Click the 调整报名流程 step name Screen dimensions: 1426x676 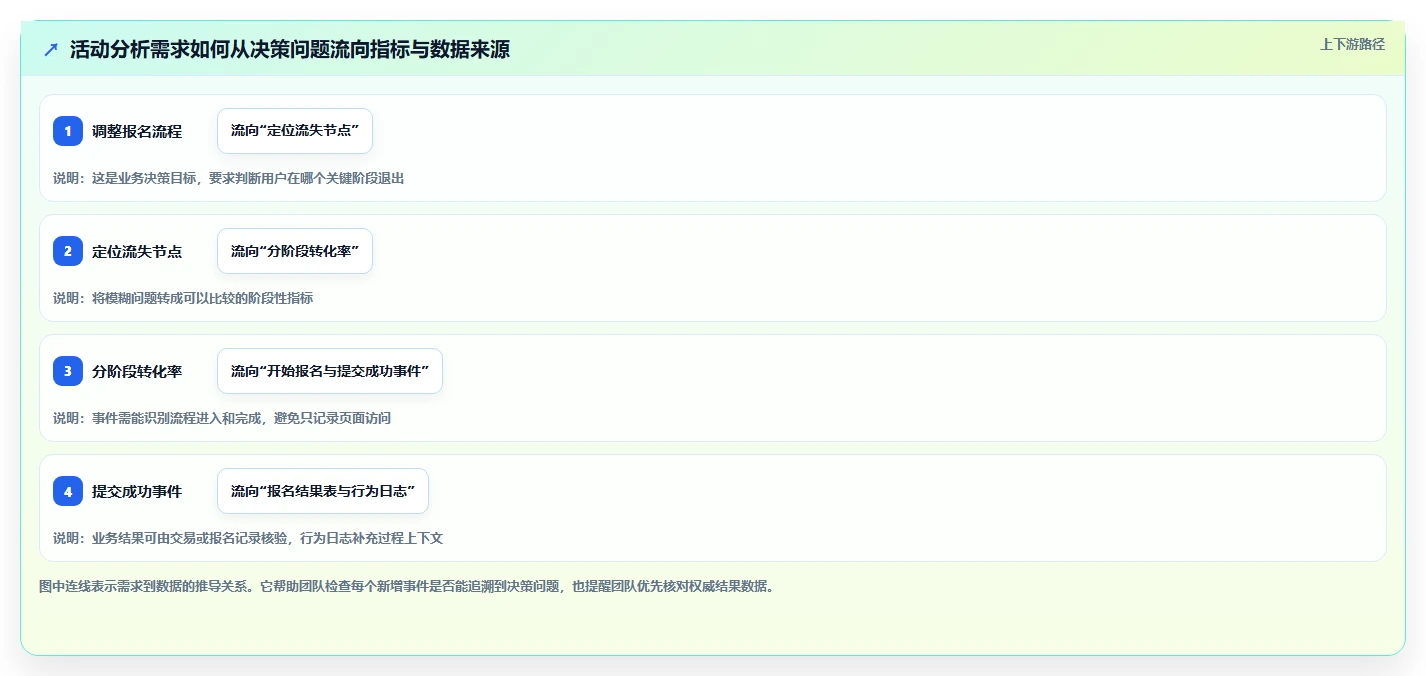click(137, 131)
